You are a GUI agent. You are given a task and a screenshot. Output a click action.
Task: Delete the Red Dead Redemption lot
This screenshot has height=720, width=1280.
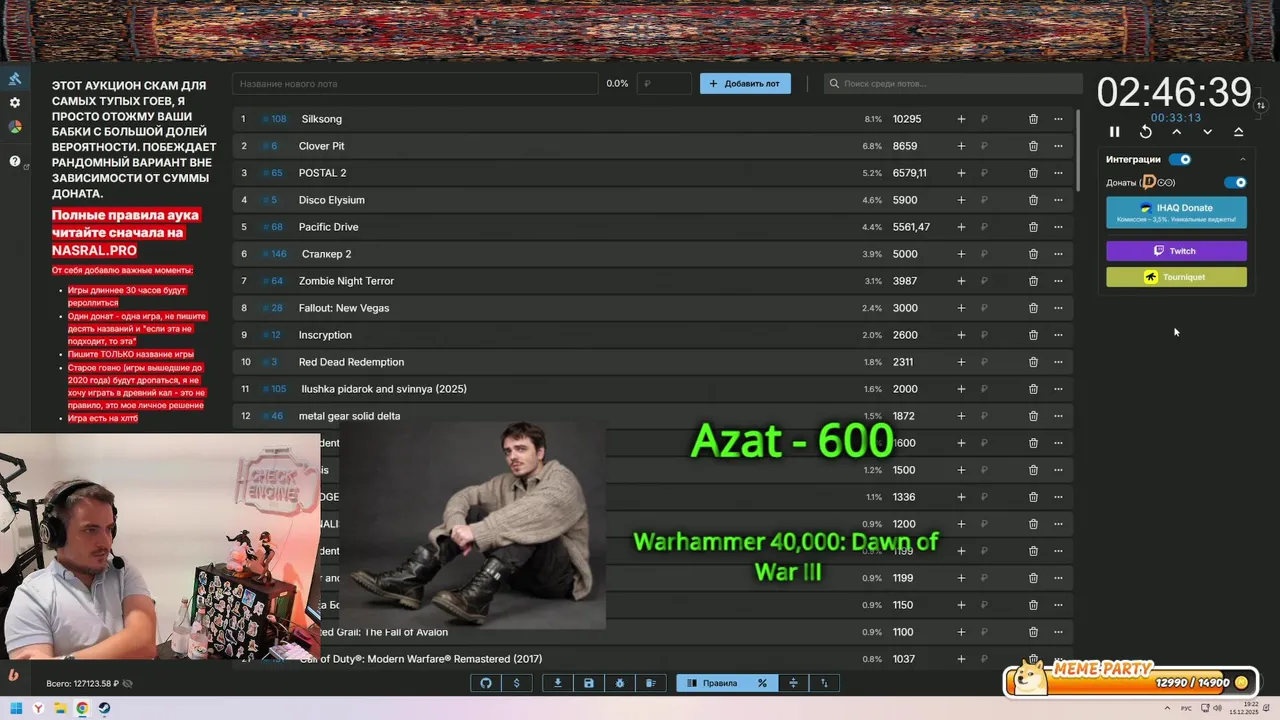pyautogui.click(x=1033, y=362)
